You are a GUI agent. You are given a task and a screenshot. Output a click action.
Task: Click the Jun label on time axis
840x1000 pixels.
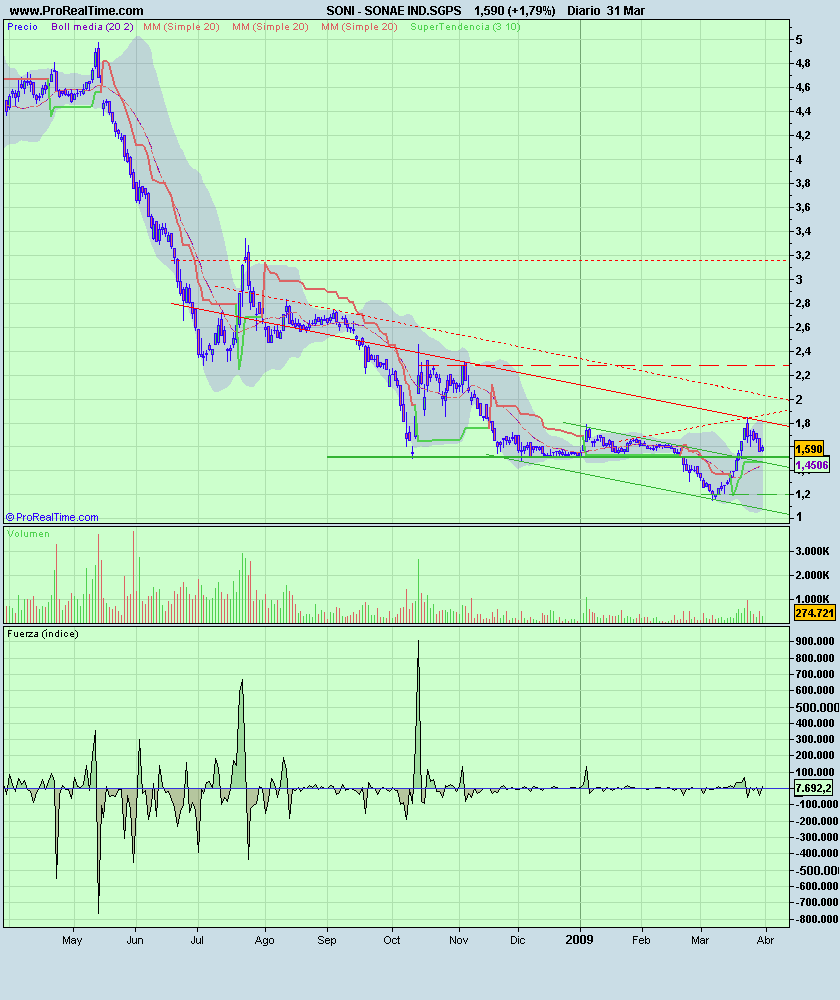(x=135, y=940)
